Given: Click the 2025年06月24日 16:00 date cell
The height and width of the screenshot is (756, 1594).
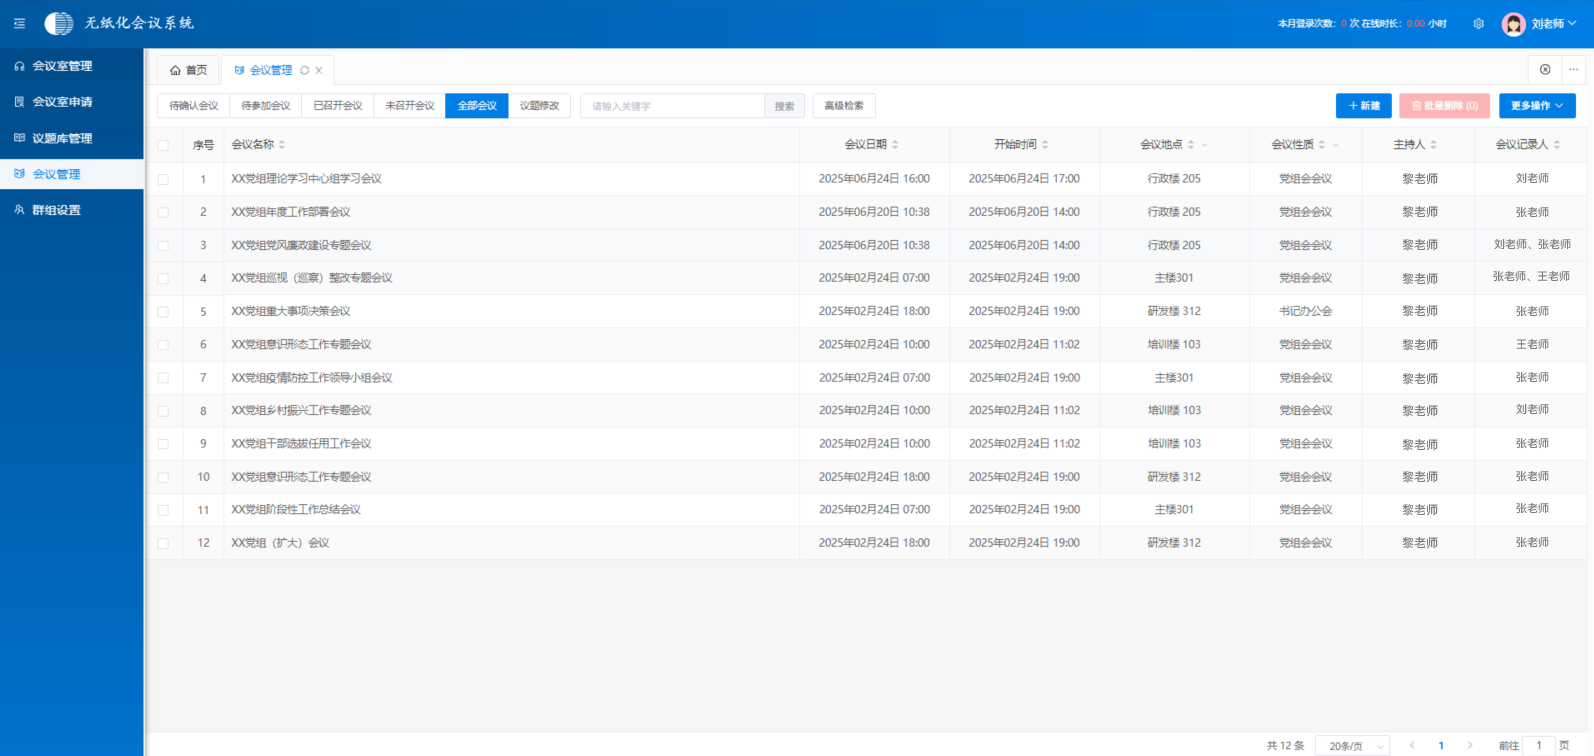Looking at the screenshot, I should (x=874, y=179).
